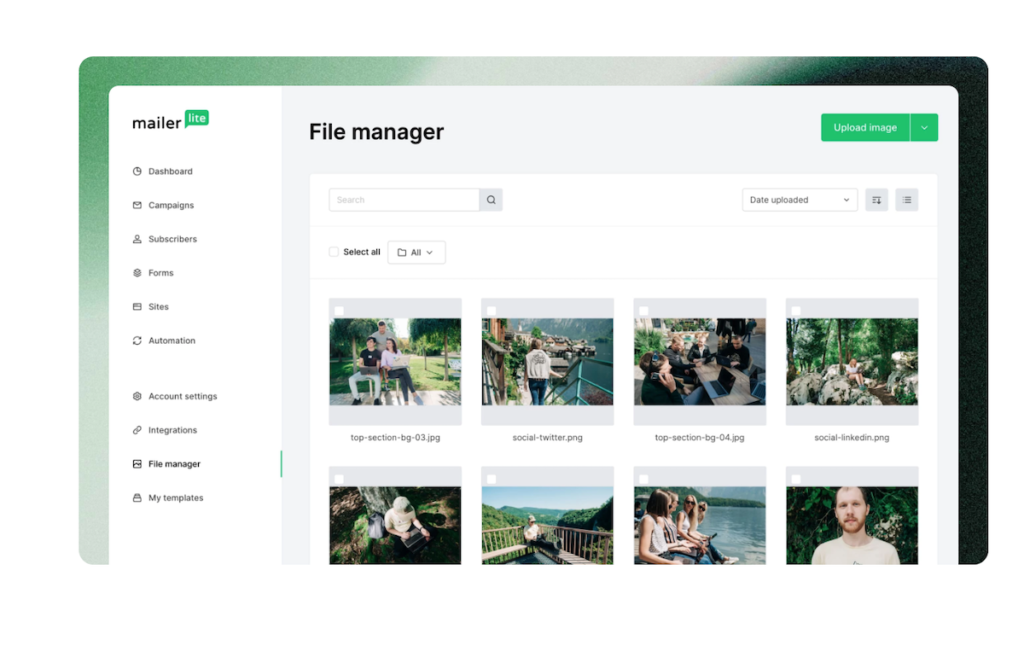Click the file name top-section-bg-04.jpg
1024x669 pixels.
tap(699, 438)
